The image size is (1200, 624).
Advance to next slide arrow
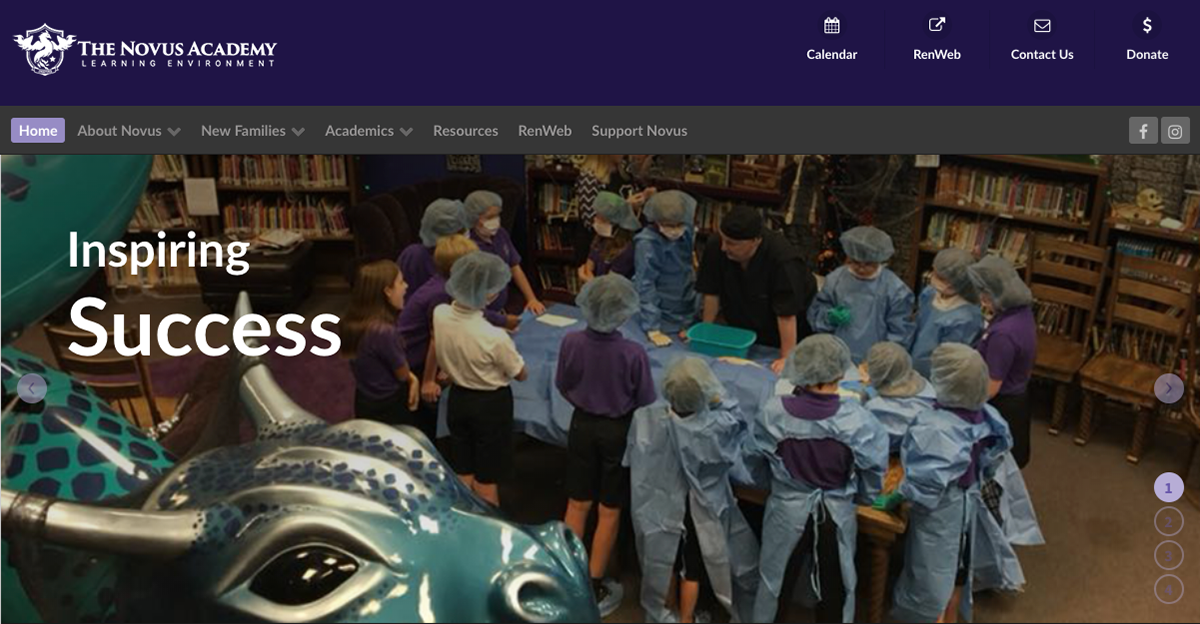tap(1169, 388)
